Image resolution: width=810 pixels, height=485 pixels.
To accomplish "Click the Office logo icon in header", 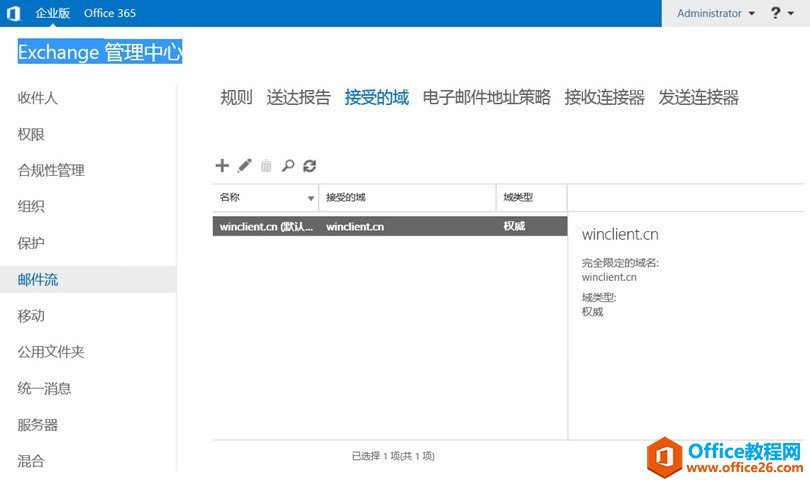I will (14, 13).
